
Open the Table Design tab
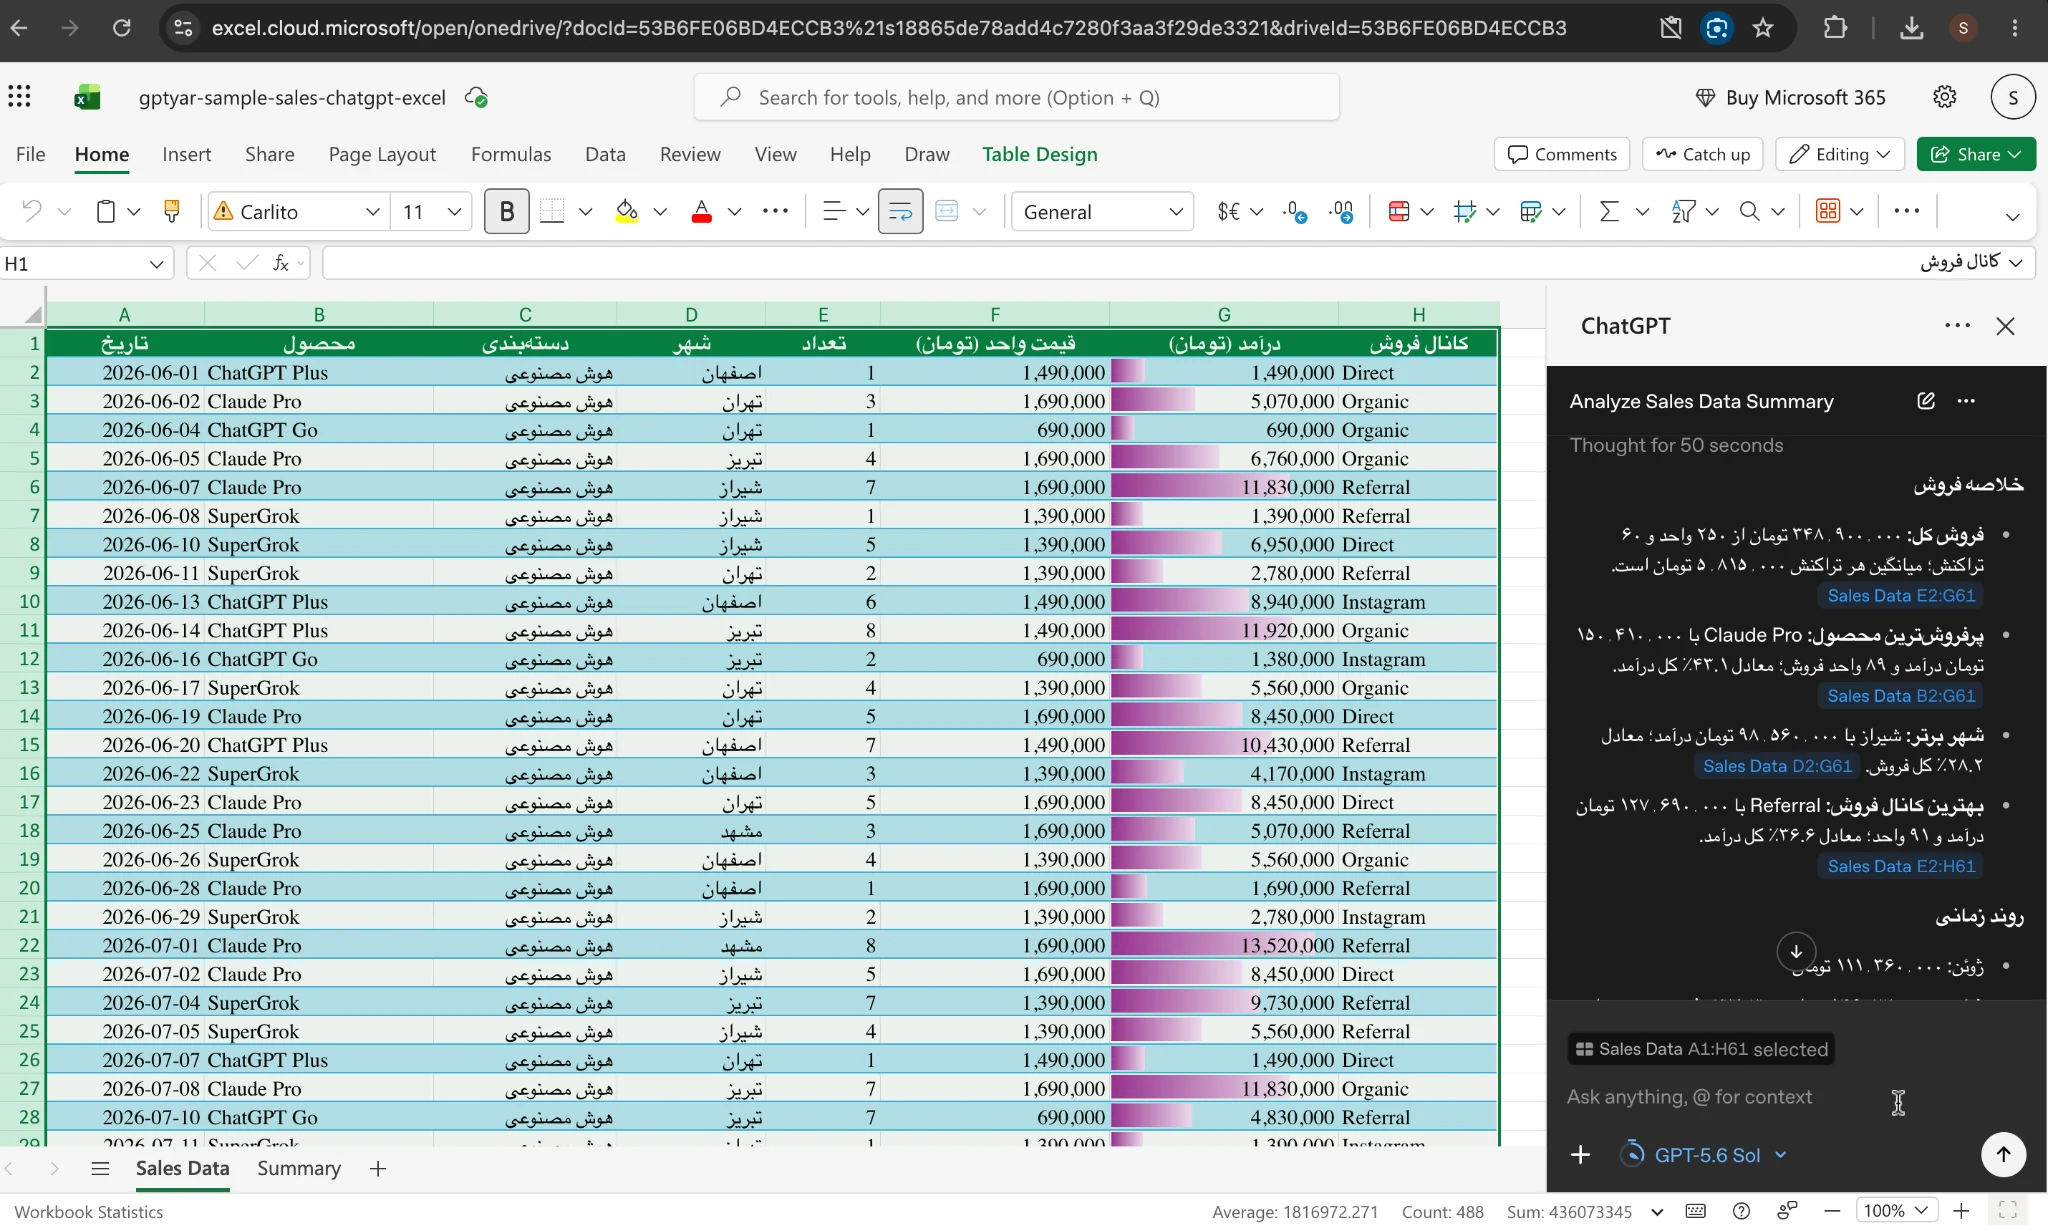(1039, 154)
